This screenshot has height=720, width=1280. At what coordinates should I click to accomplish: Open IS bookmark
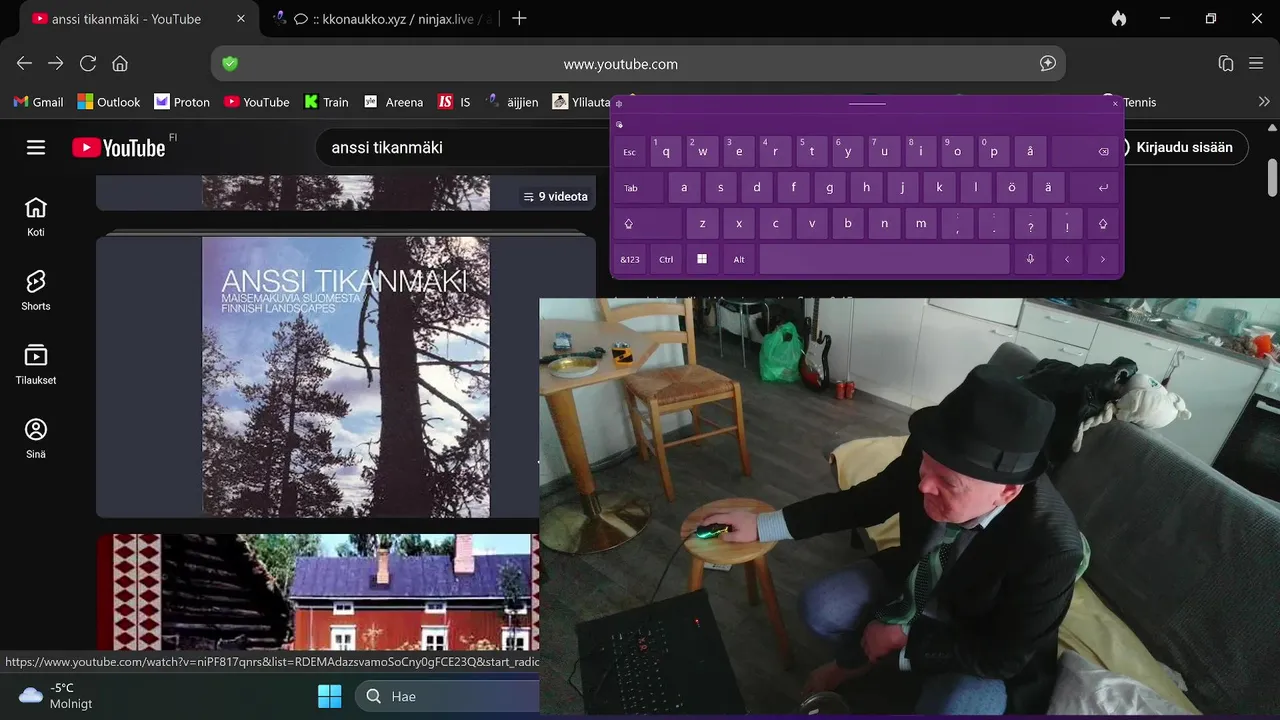tap(455, 102)
